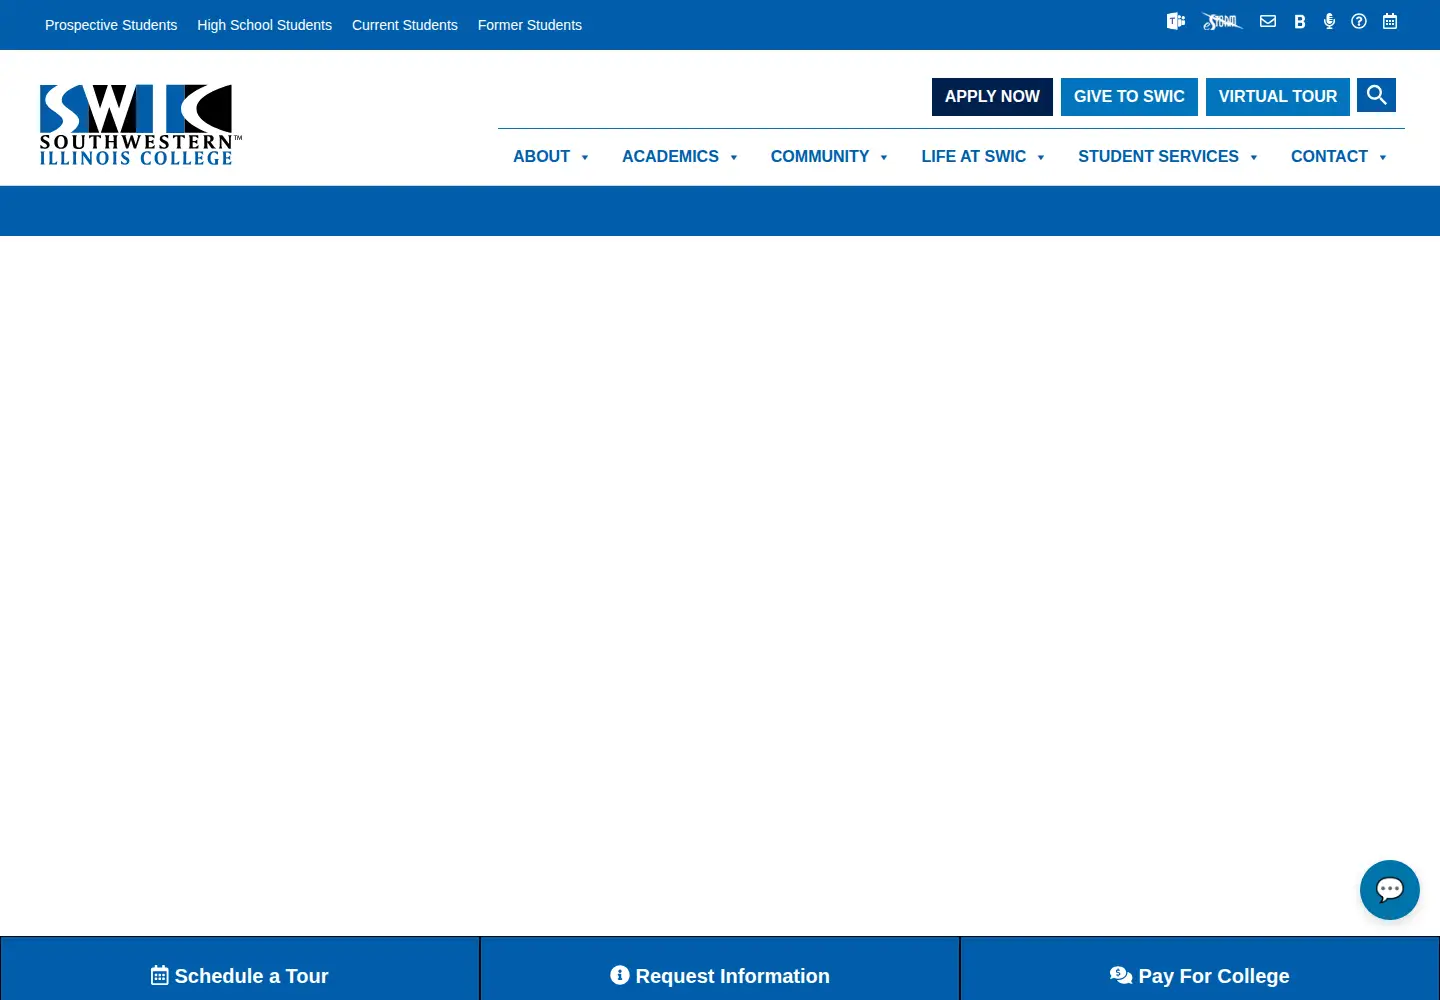1440x1000 pixels.
Task: Click the microphone podcast icon
Action: pyautogui.click(x=1329, y=21)
